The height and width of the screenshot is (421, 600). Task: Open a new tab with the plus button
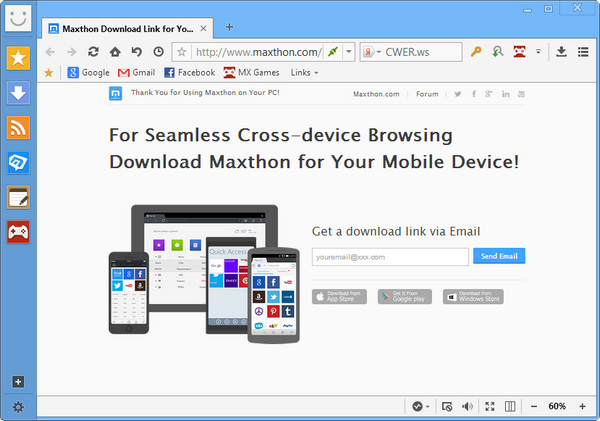[x=229, y=27]
